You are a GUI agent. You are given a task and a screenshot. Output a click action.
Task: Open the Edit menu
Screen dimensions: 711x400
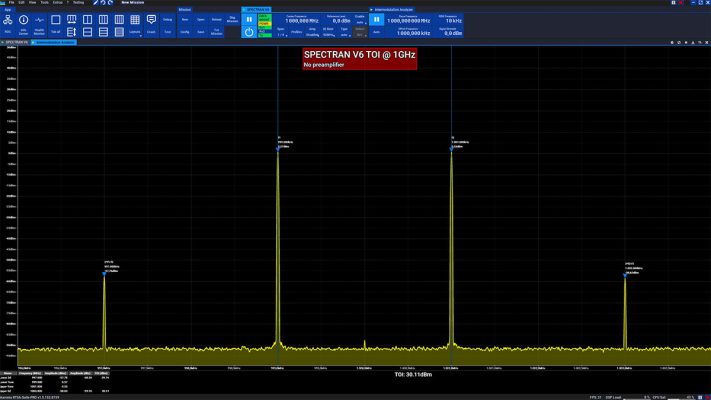pos(21,3)
